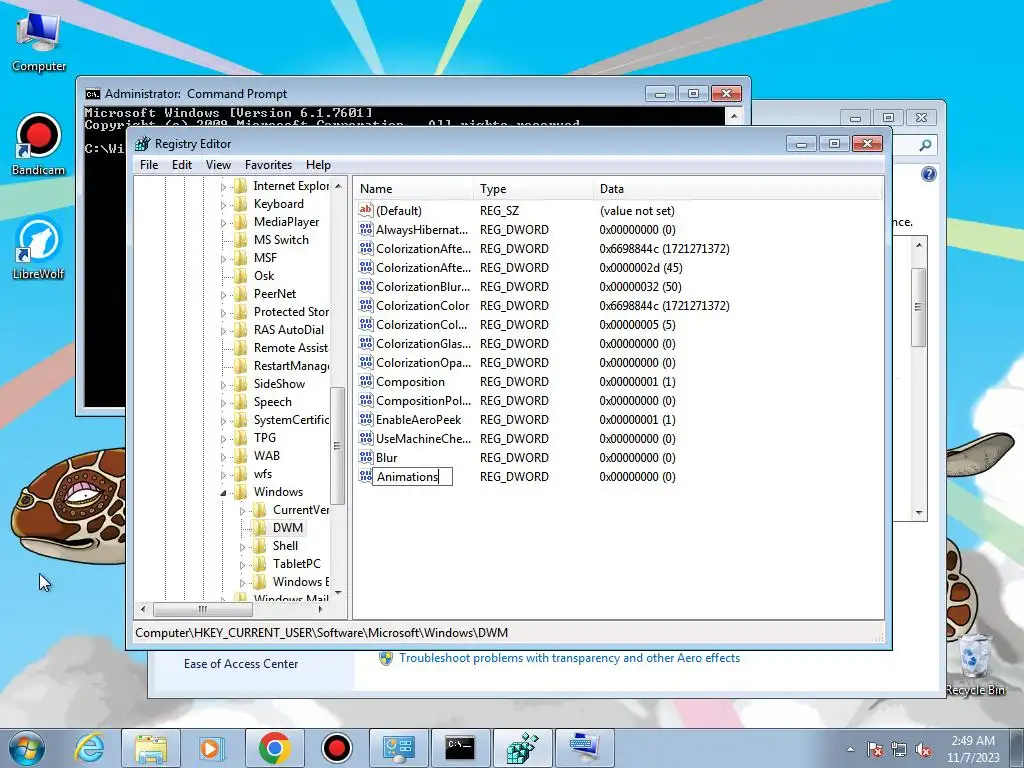The image size is (1024, 768).
Task: Open the Ease of Access Center link
Action: 241,664
